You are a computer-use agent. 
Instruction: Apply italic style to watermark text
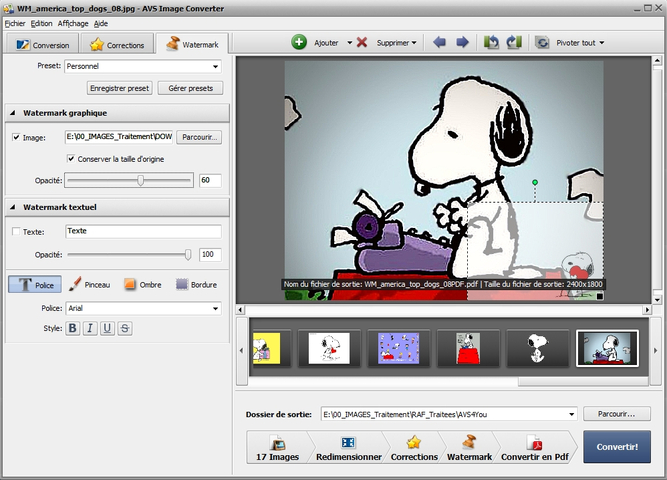coord(90,328)
